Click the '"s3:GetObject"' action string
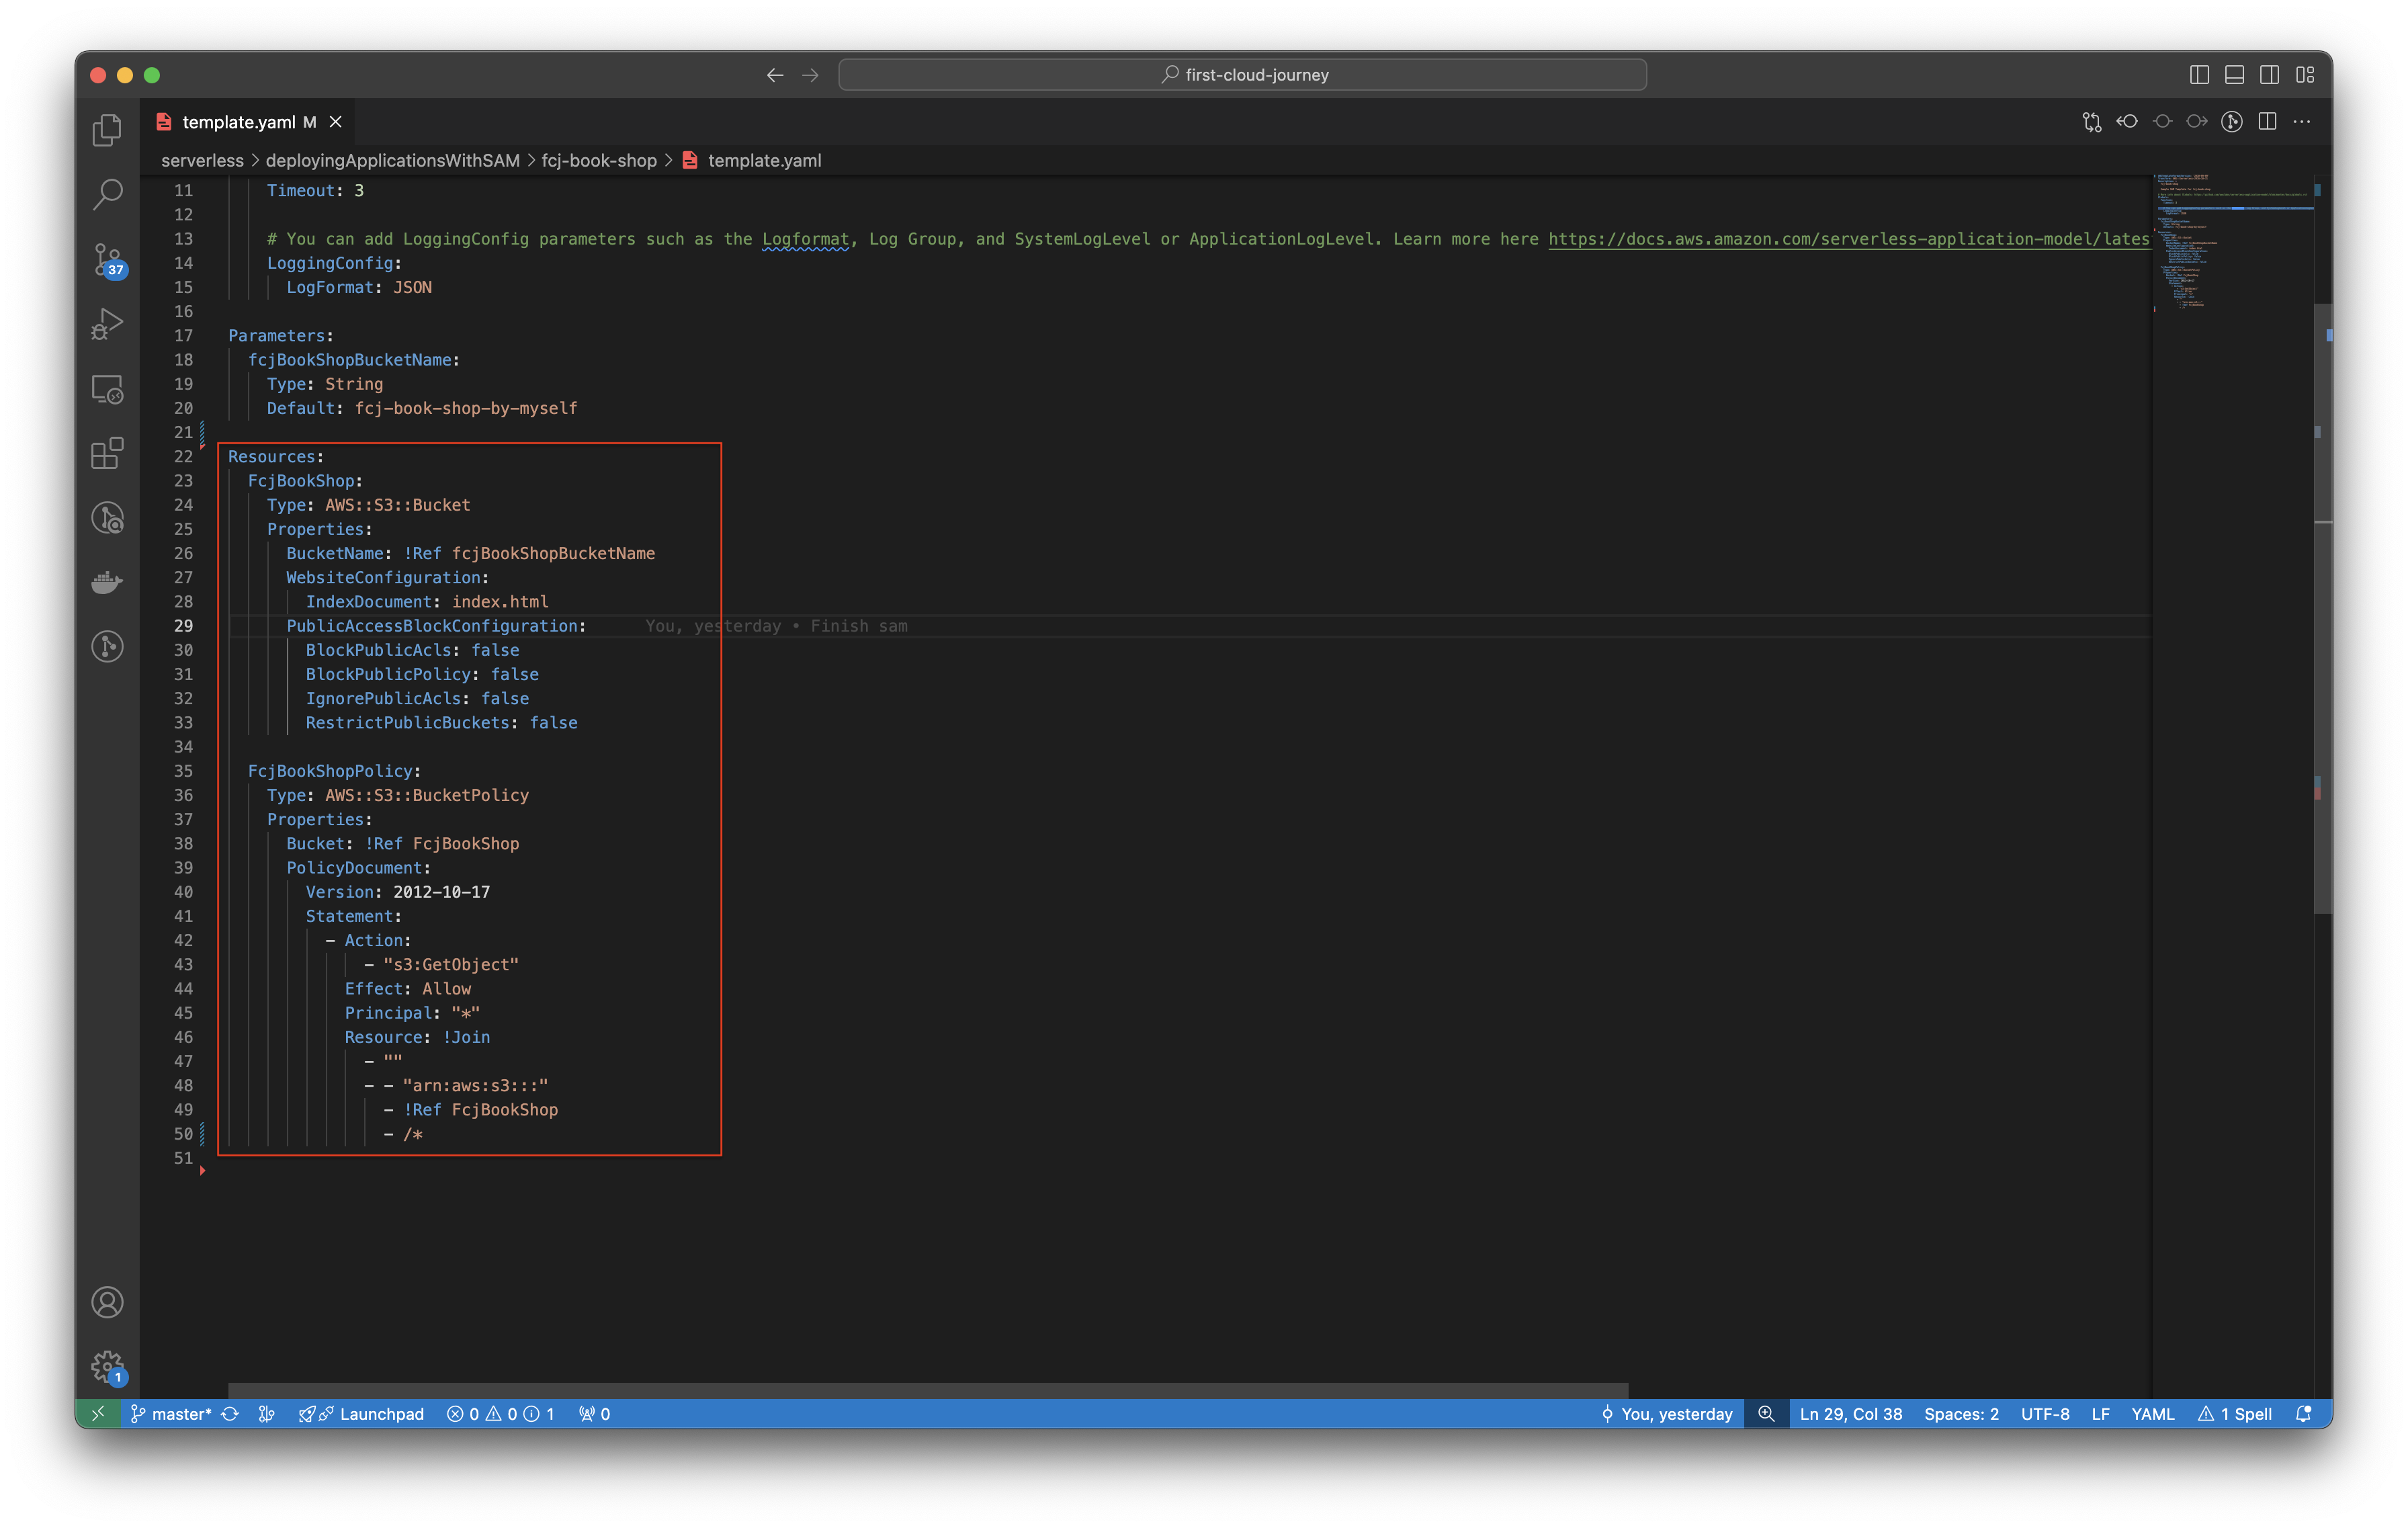 (x=451, y=965)
